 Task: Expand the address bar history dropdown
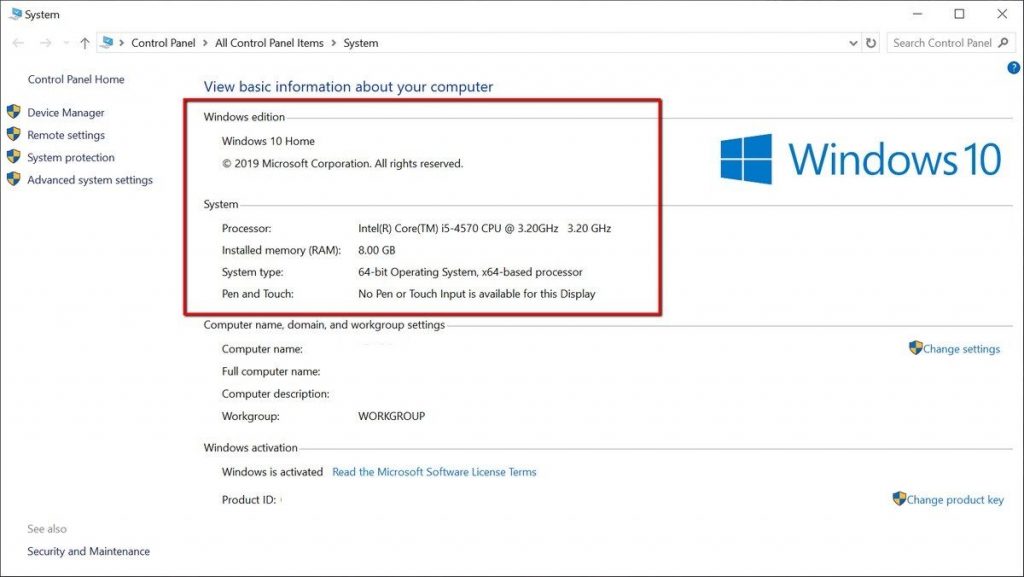click(852, 43)
